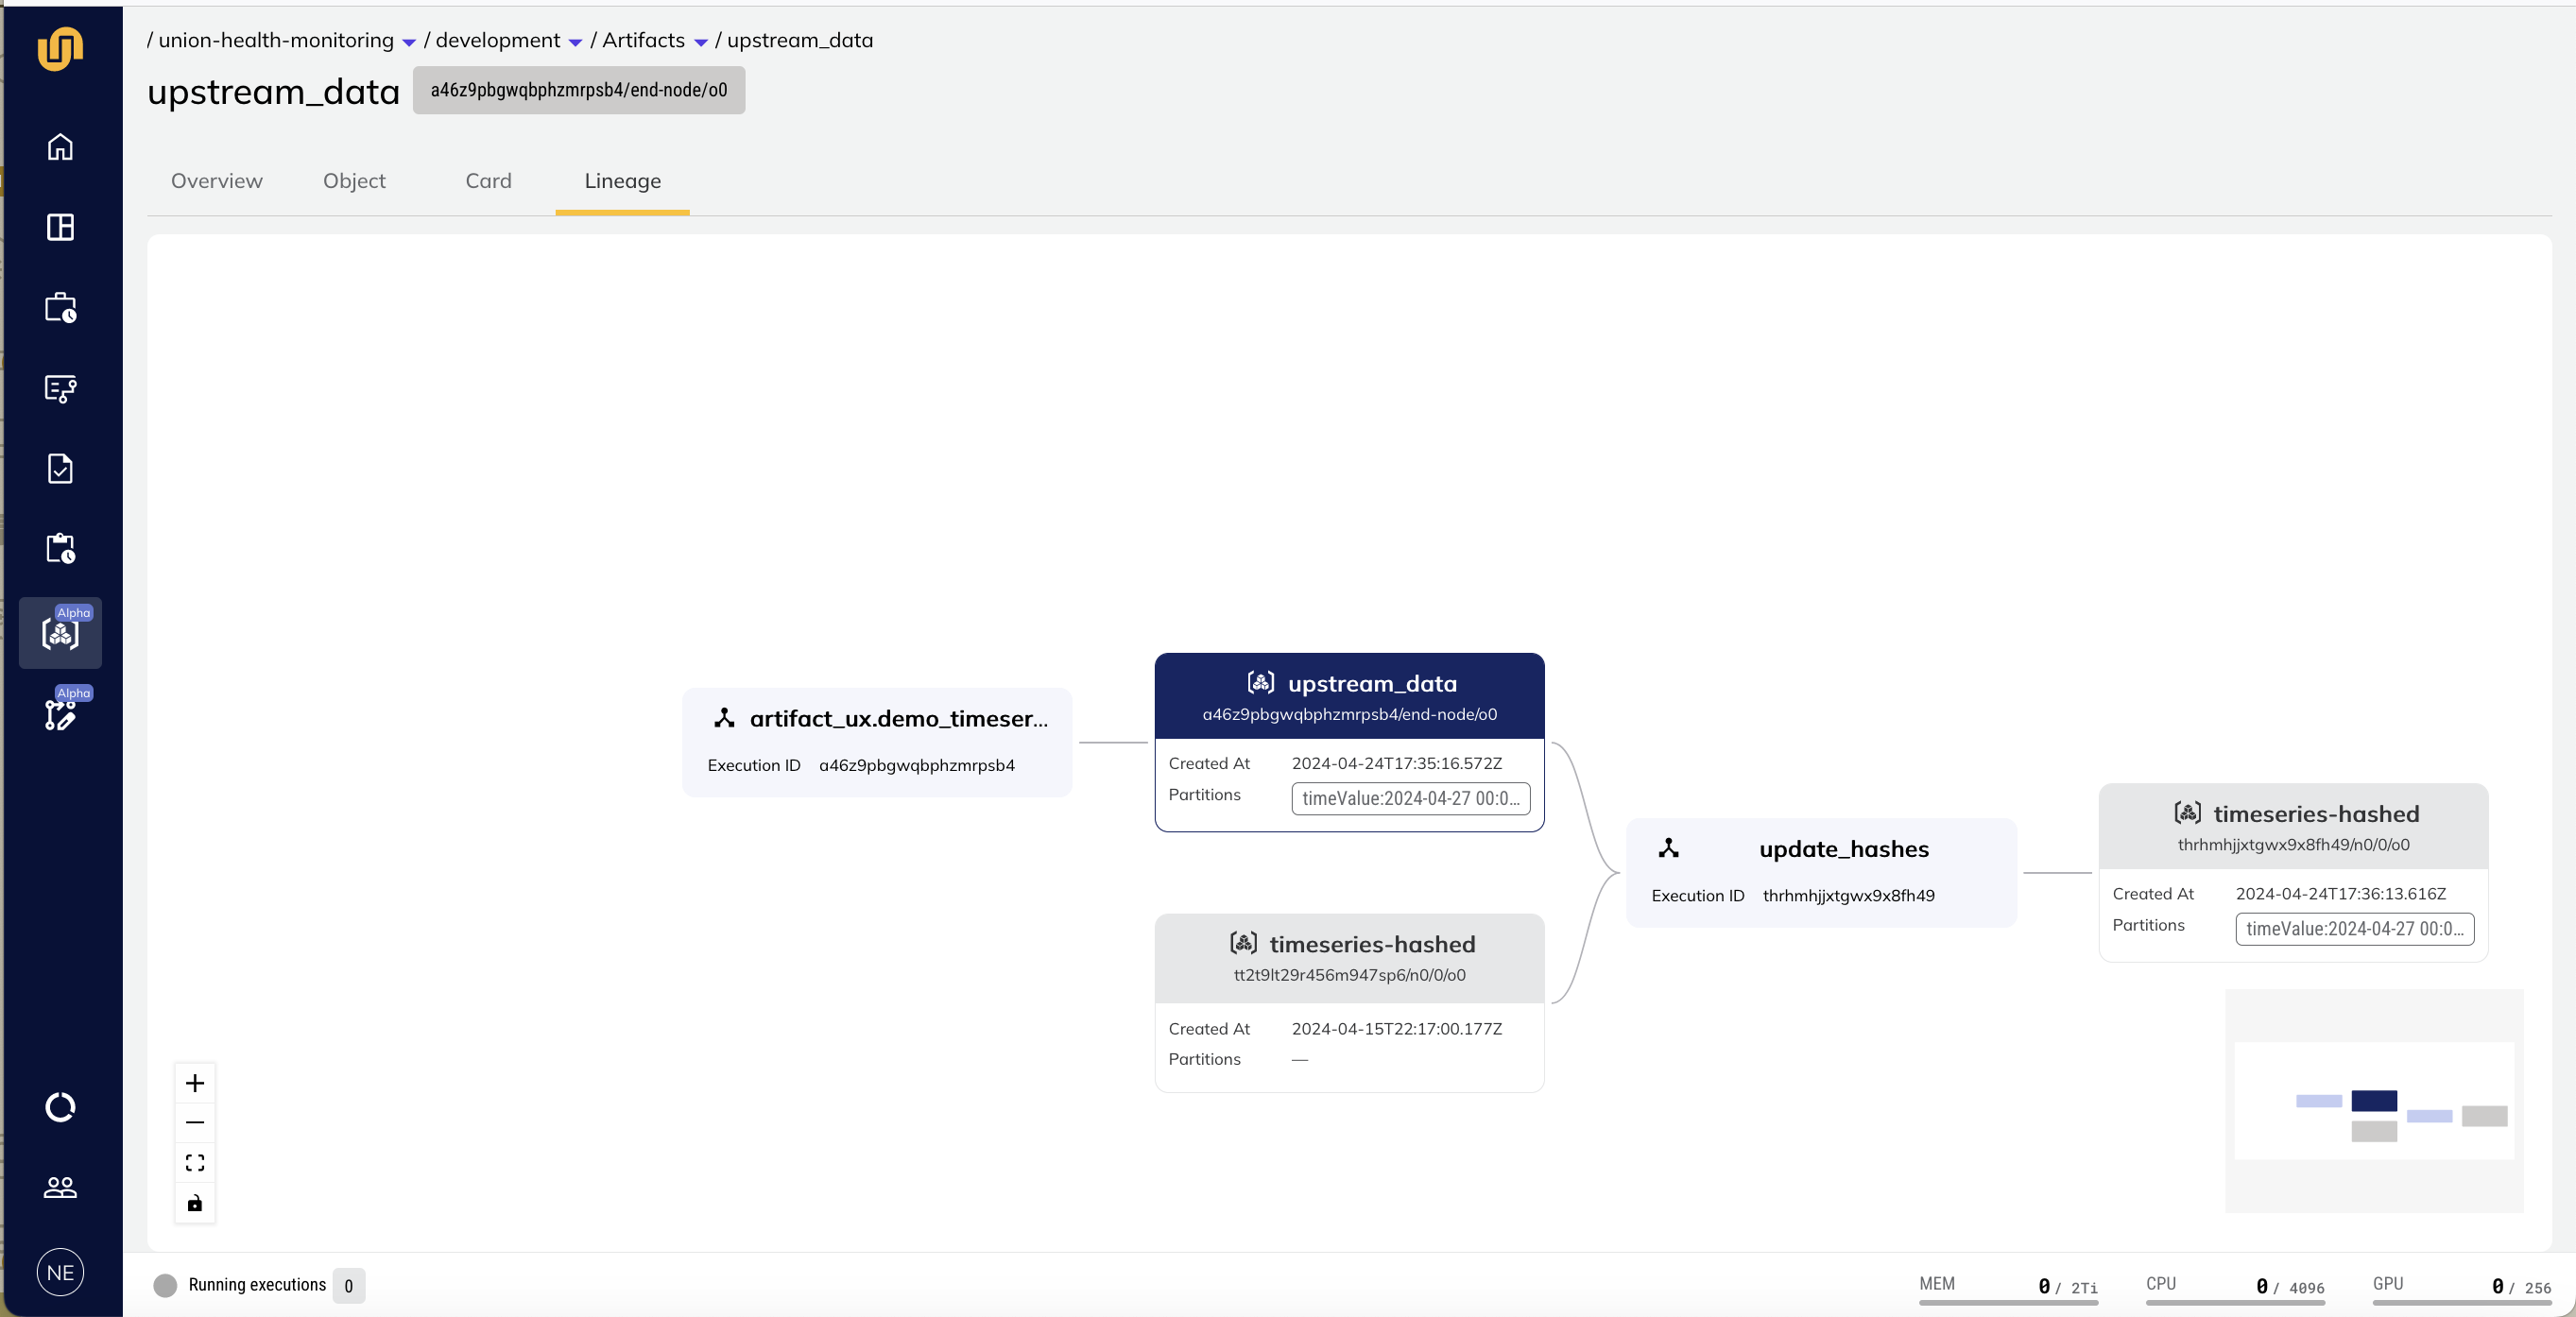Open the workflow list sidebar icon
Image resolution: width=2576 pixels, height=1317 pixels.
point(60,388)
